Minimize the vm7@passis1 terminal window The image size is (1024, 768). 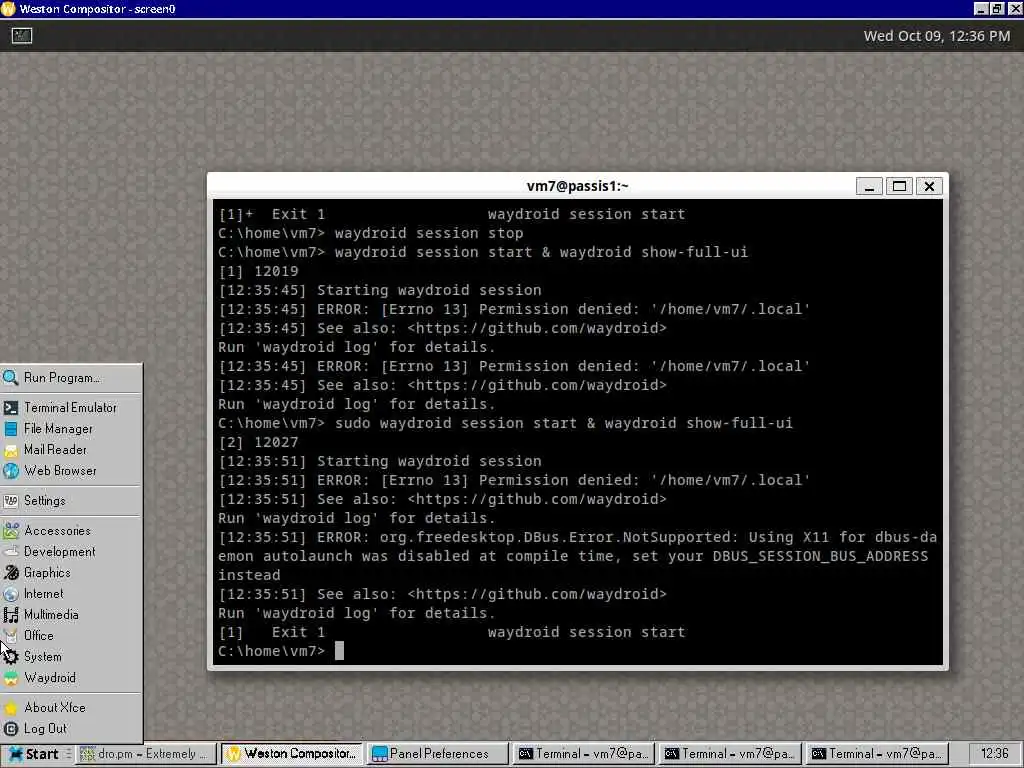869,186
